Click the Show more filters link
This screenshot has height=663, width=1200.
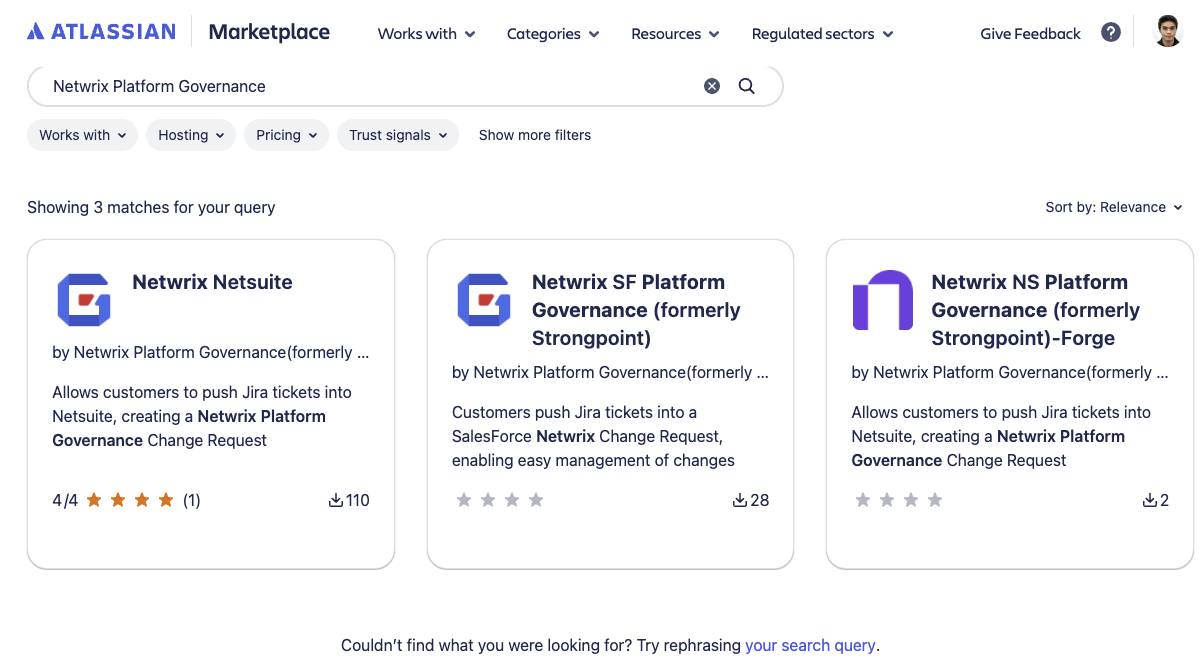pyautogui.click(x=534, y=134)
